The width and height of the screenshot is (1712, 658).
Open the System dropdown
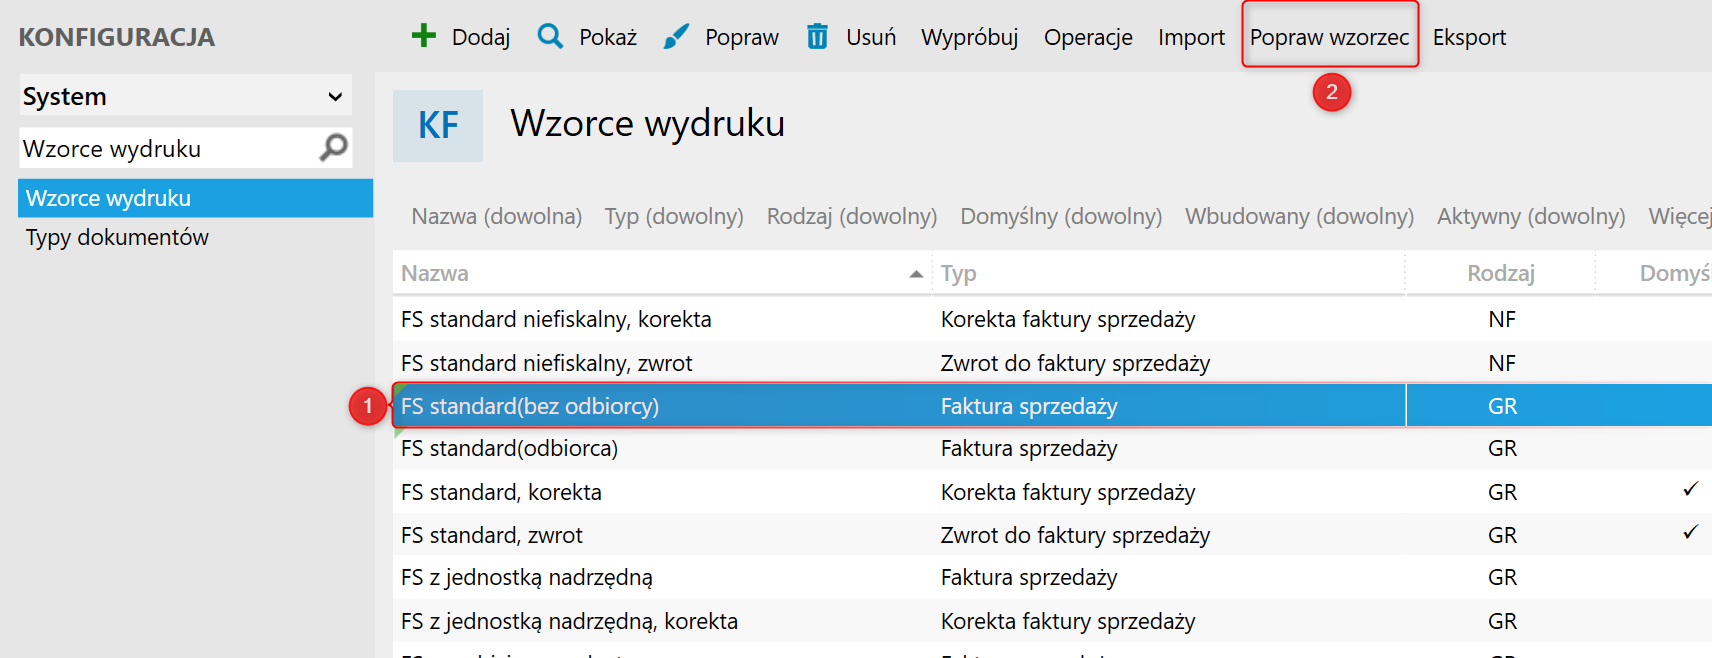185,96
